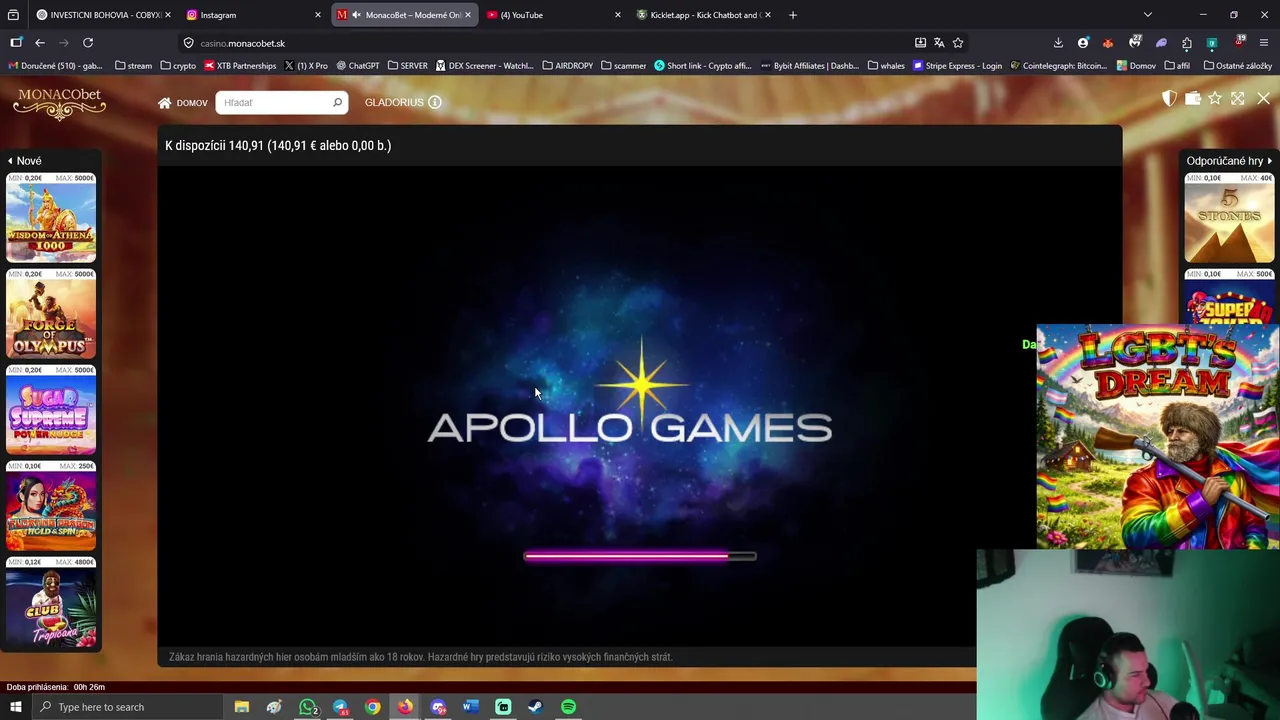This screenshot has width=1280, height=720.
Task: Open the stream bookmarks folder
Action: pyautogui.click(x=133, y=66)
